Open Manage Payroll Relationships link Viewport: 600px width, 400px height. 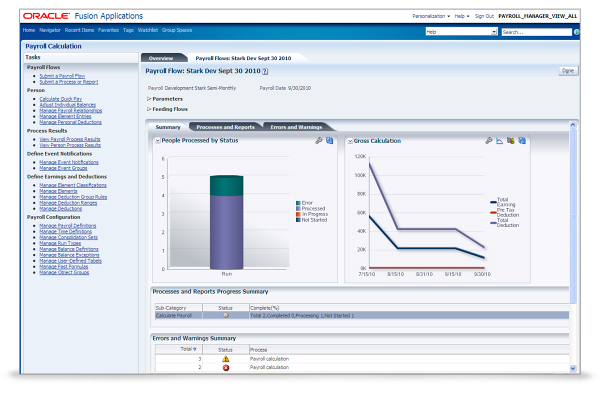[70, 111]
